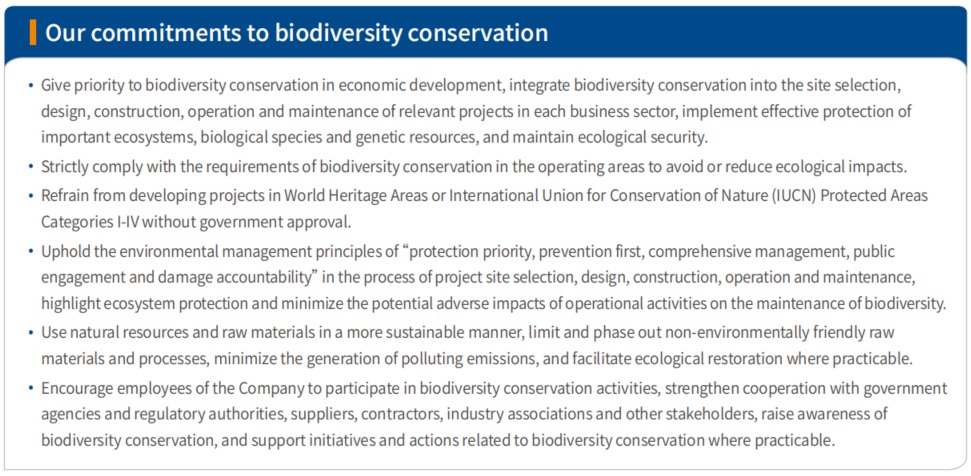
Task: Click the orange bar beside the heading
Action: pyautogui.click(x=32, y=32)
